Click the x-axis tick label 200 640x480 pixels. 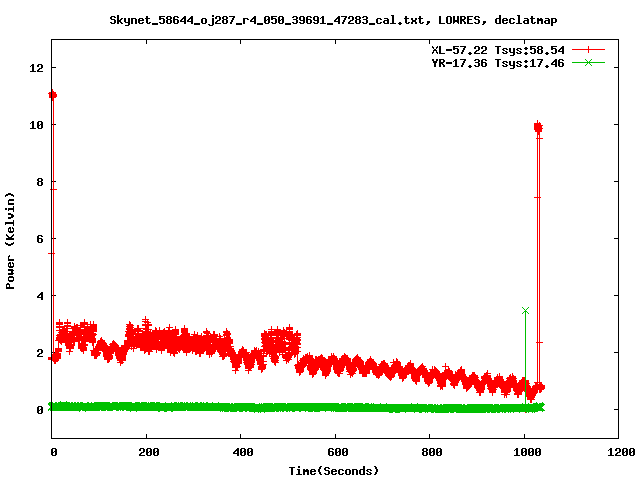149,452
